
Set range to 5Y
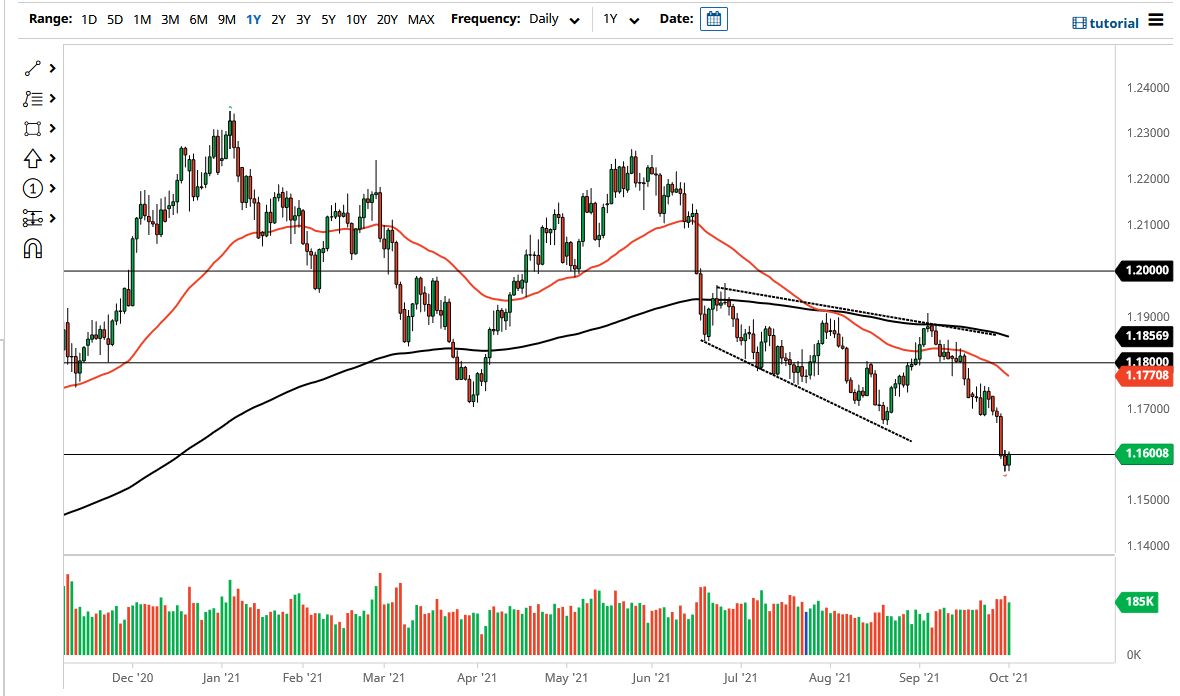click(x=328, y=20)
